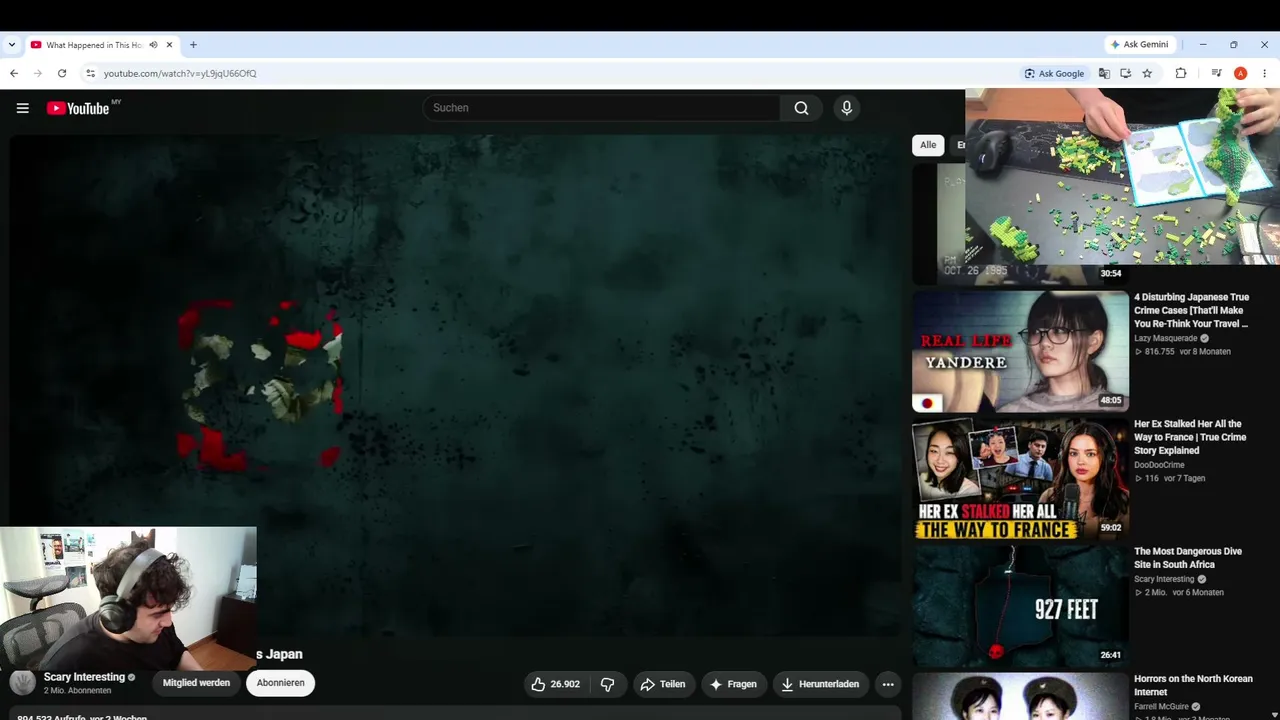Open the YouTube guide hamburger menu

23,108
